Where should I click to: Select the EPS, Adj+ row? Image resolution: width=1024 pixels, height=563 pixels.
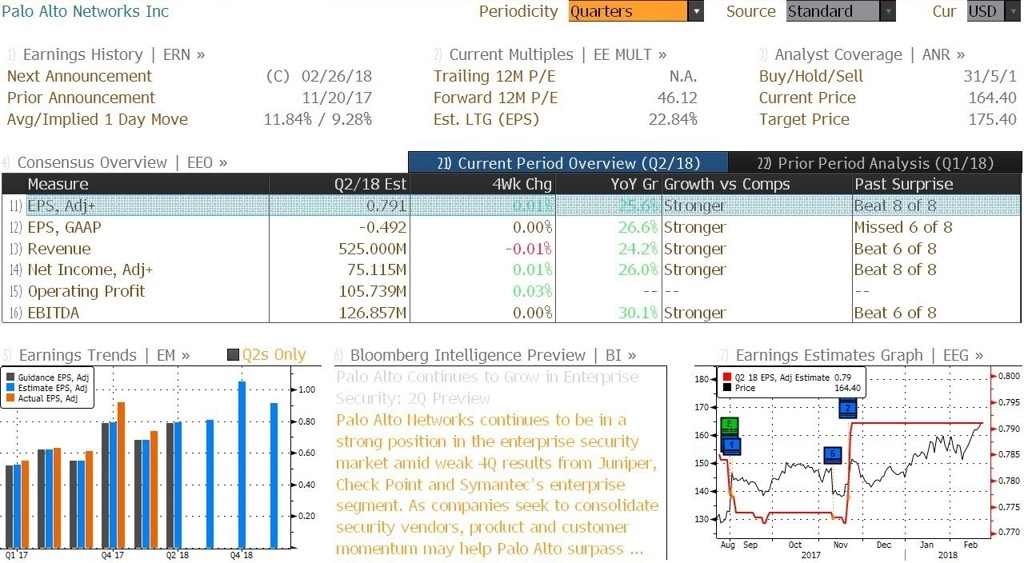pos(511,206)
